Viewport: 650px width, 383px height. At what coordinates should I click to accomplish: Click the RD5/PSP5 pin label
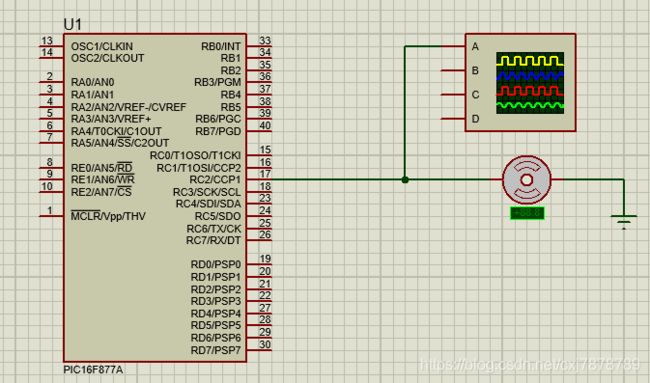(x=216, y=325)
